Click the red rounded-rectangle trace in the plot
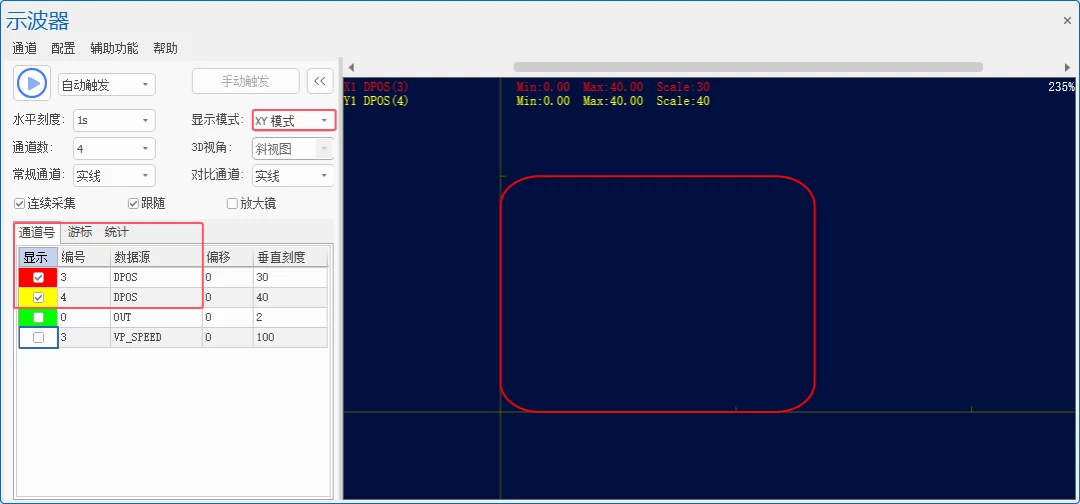Screen dimensions: 1080x504 tap(658, 176)
